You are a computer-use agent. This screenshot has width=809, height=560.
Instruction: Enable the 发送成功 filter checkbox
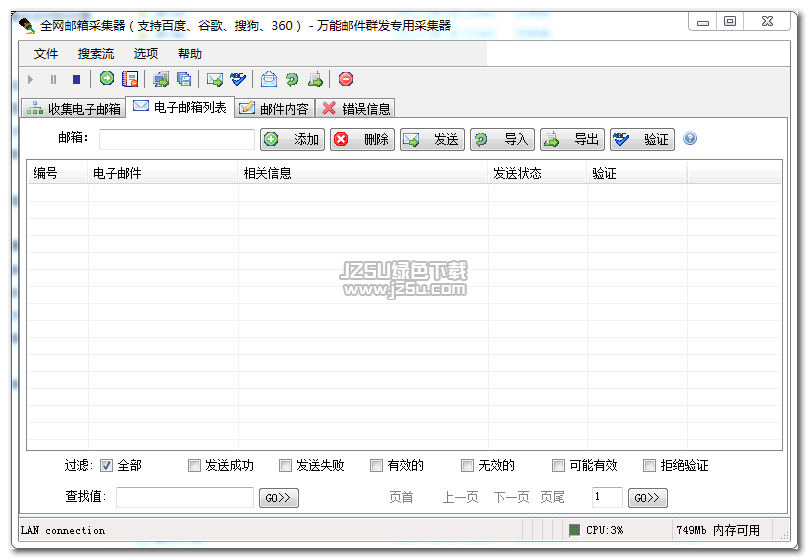pos(194,466)
